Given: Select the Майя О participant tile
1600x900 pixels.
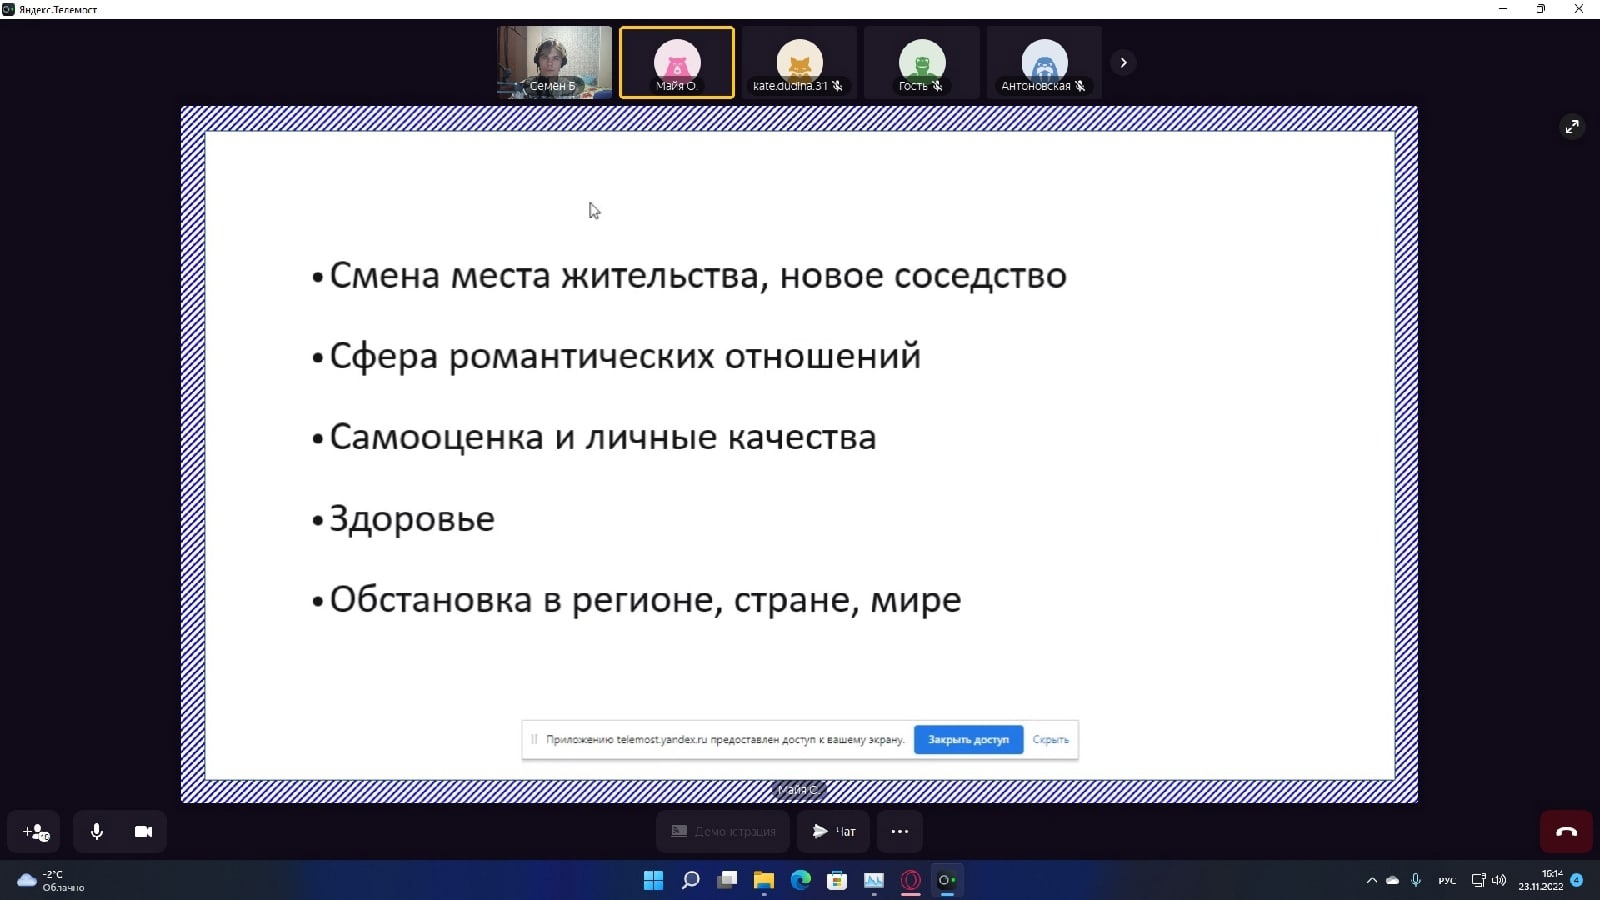Looking at the screenshot, I should 677,63.
